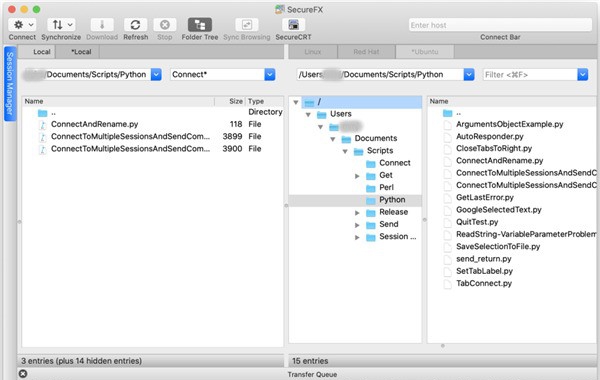The height and width of the screenshot is (380, 600).
Task: Click the Users folder icon in tree
Action: 322,114
